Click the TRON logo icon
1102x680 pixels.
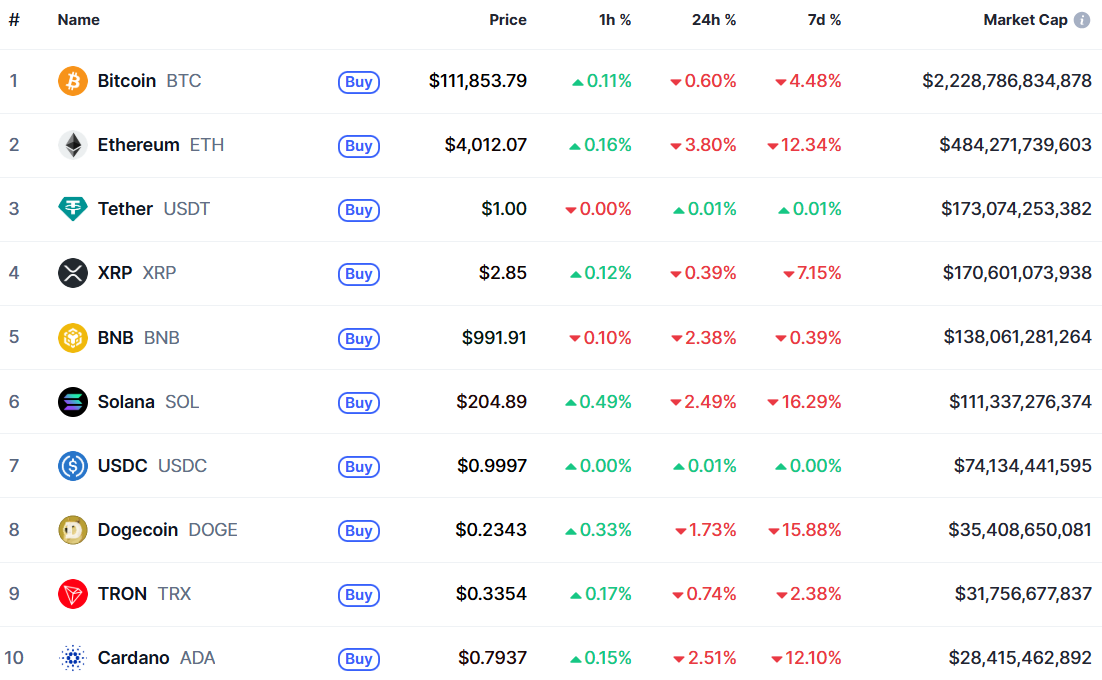tap(73, 594)
